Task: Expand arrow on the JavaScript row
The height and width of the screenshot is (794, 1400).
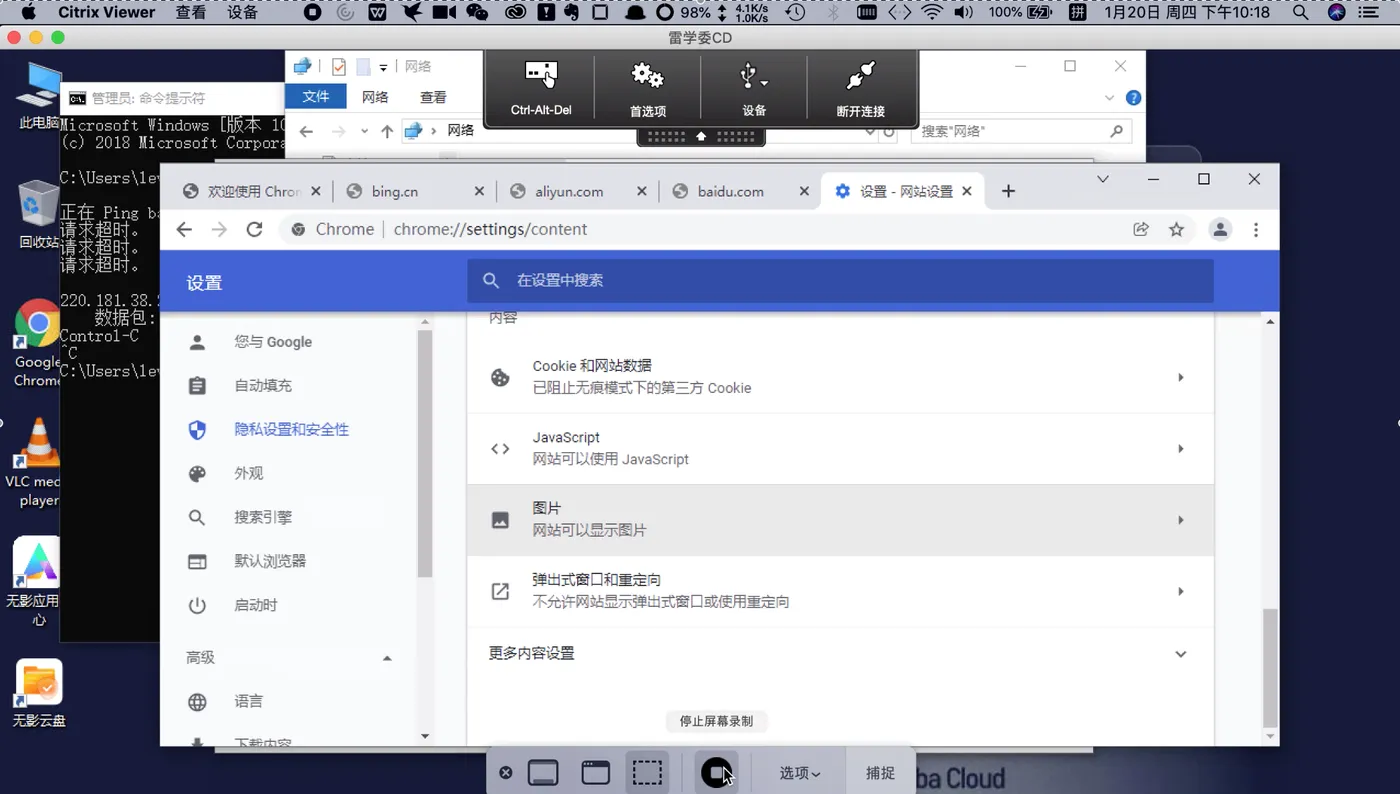Action: 1181,449
